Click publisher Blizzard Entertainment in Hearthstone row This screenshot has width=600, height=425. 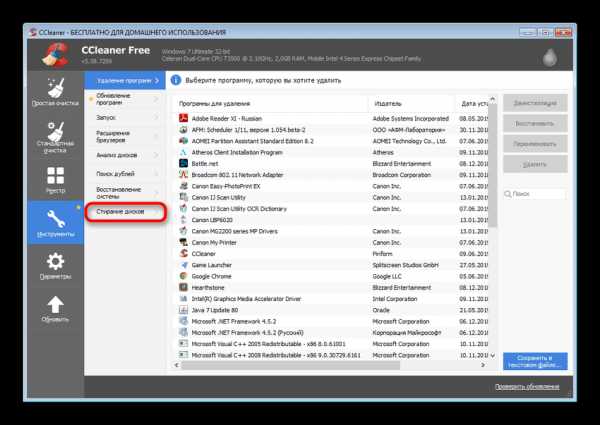[x=402, y=287]
